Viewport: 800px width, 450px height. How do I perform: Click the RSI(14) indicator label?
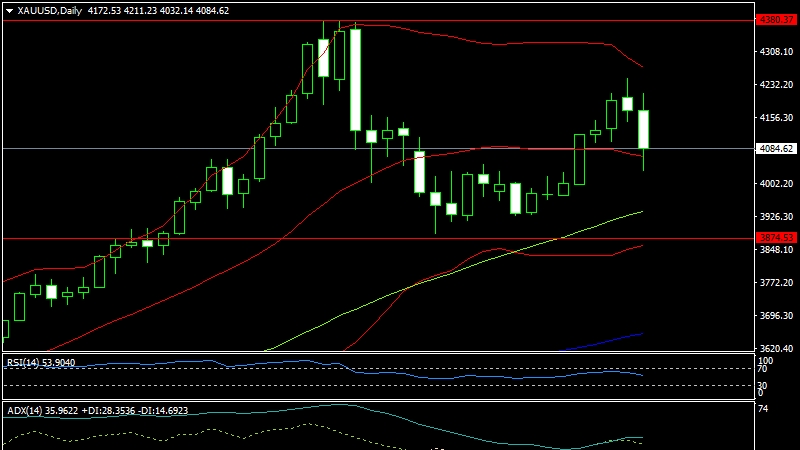click(26, 362)
